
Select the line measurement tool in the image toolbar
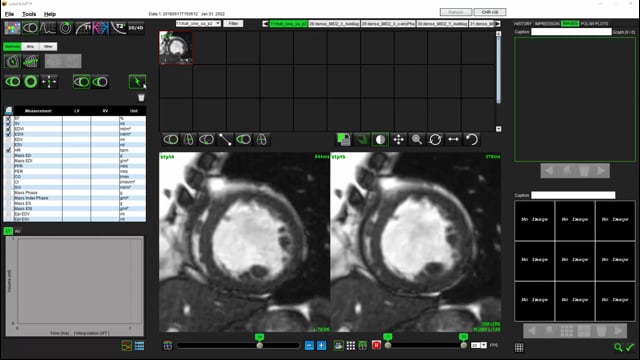(x=225, y=140)
